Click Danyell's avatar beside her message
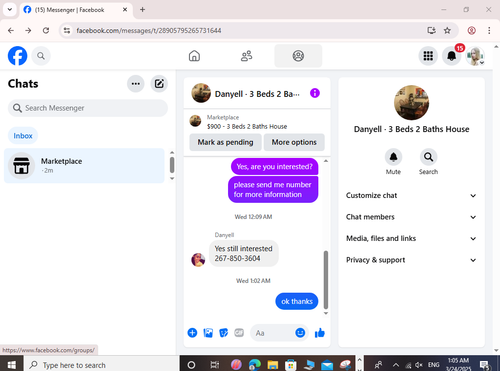This screenshot has height=371, width=500. pos(198,260)
